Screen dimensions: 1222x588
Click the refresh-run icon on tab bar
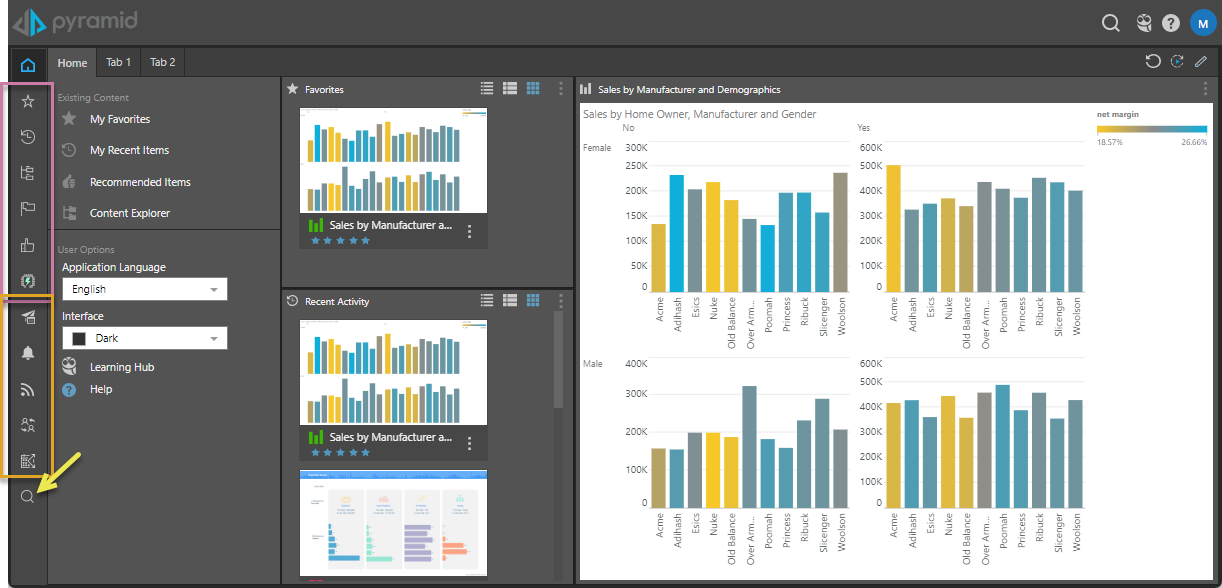[x=1177, y=62]
